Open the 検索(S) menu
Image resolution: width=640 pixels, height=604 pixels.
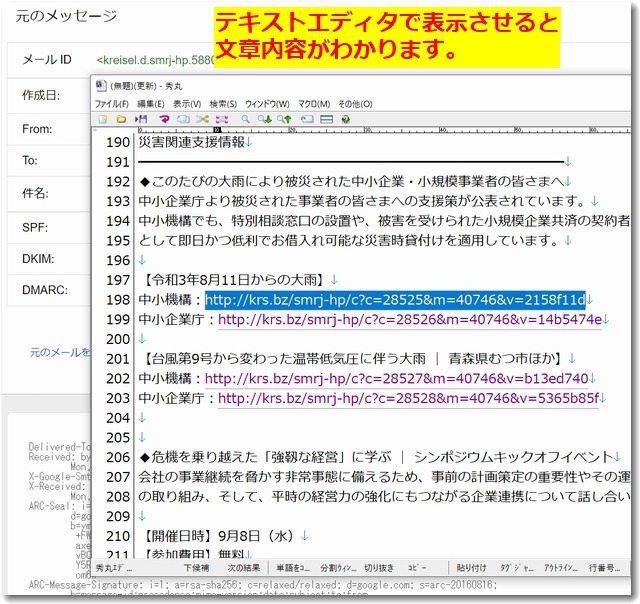click(x=223, y=104)
